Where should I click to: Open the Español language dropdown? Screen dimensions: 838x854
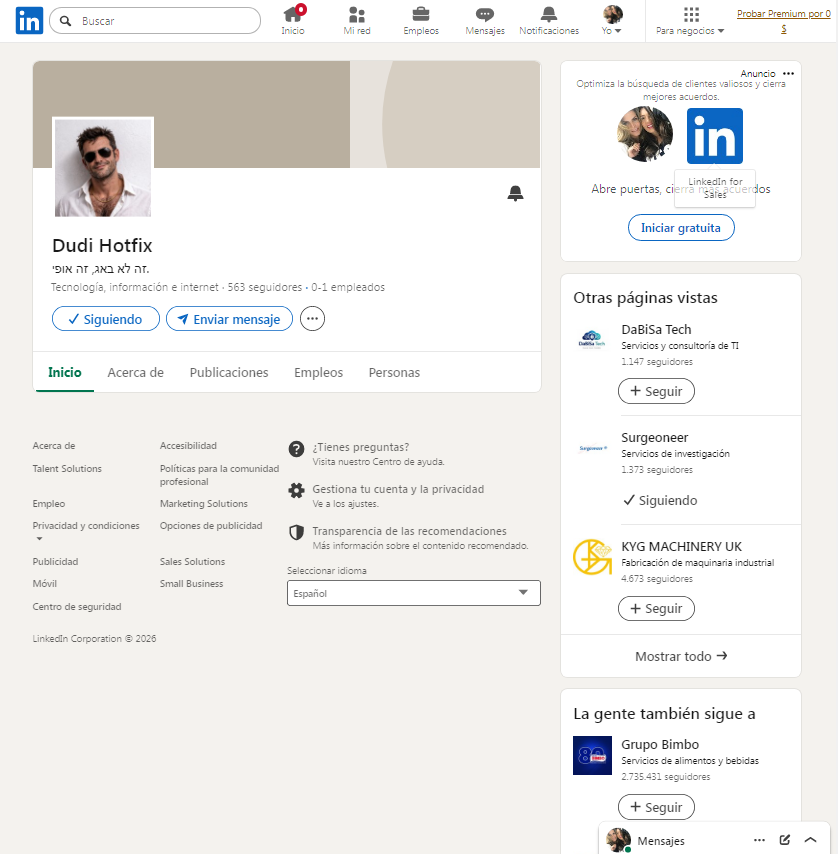pos(414,593)
